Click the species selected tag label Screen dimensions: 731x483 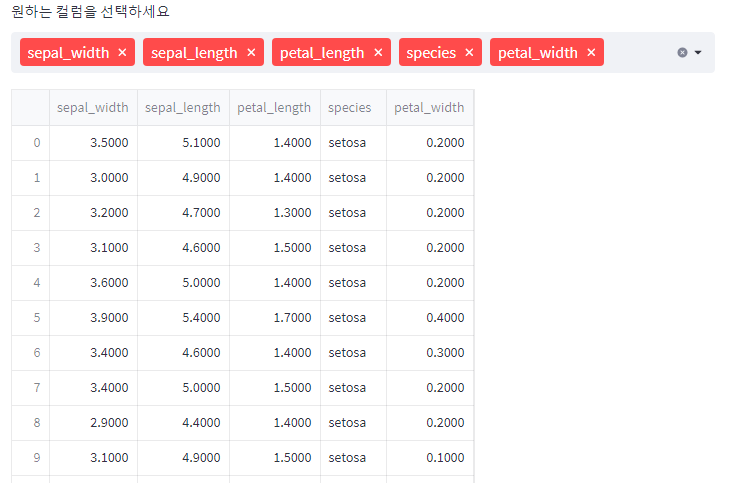[x=431, y=53]
